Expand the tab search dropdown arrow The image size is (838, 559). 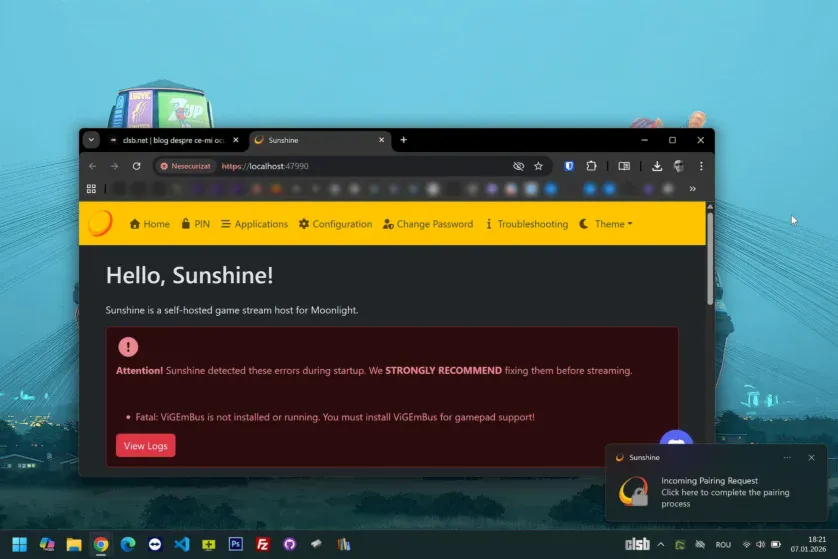(91, 140)
